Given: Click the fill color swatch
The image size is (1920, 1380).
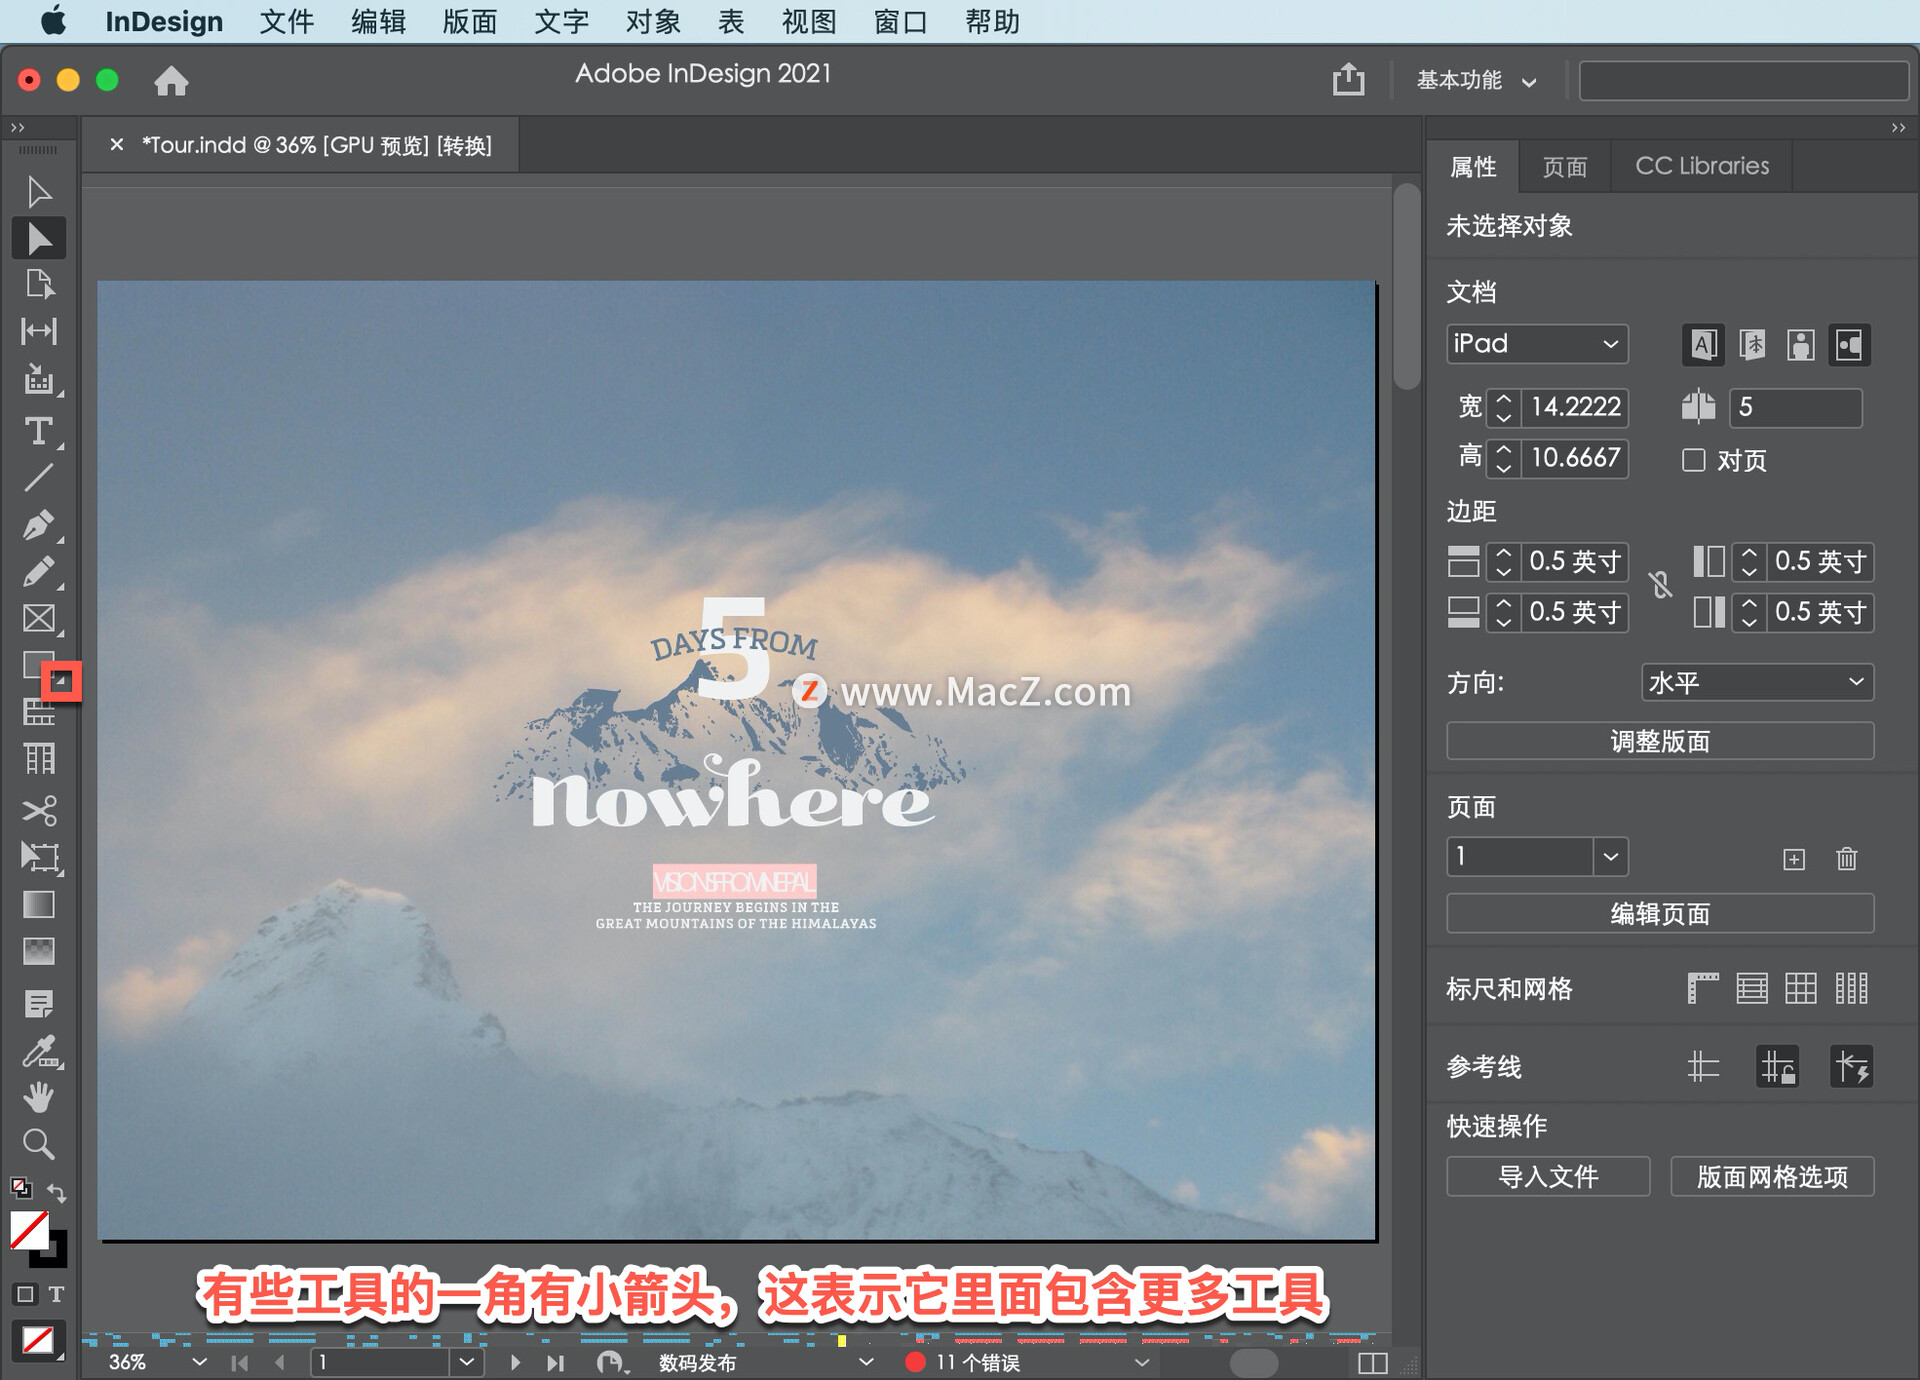Looking at the screenshot, I should [x=28, y=1230].
